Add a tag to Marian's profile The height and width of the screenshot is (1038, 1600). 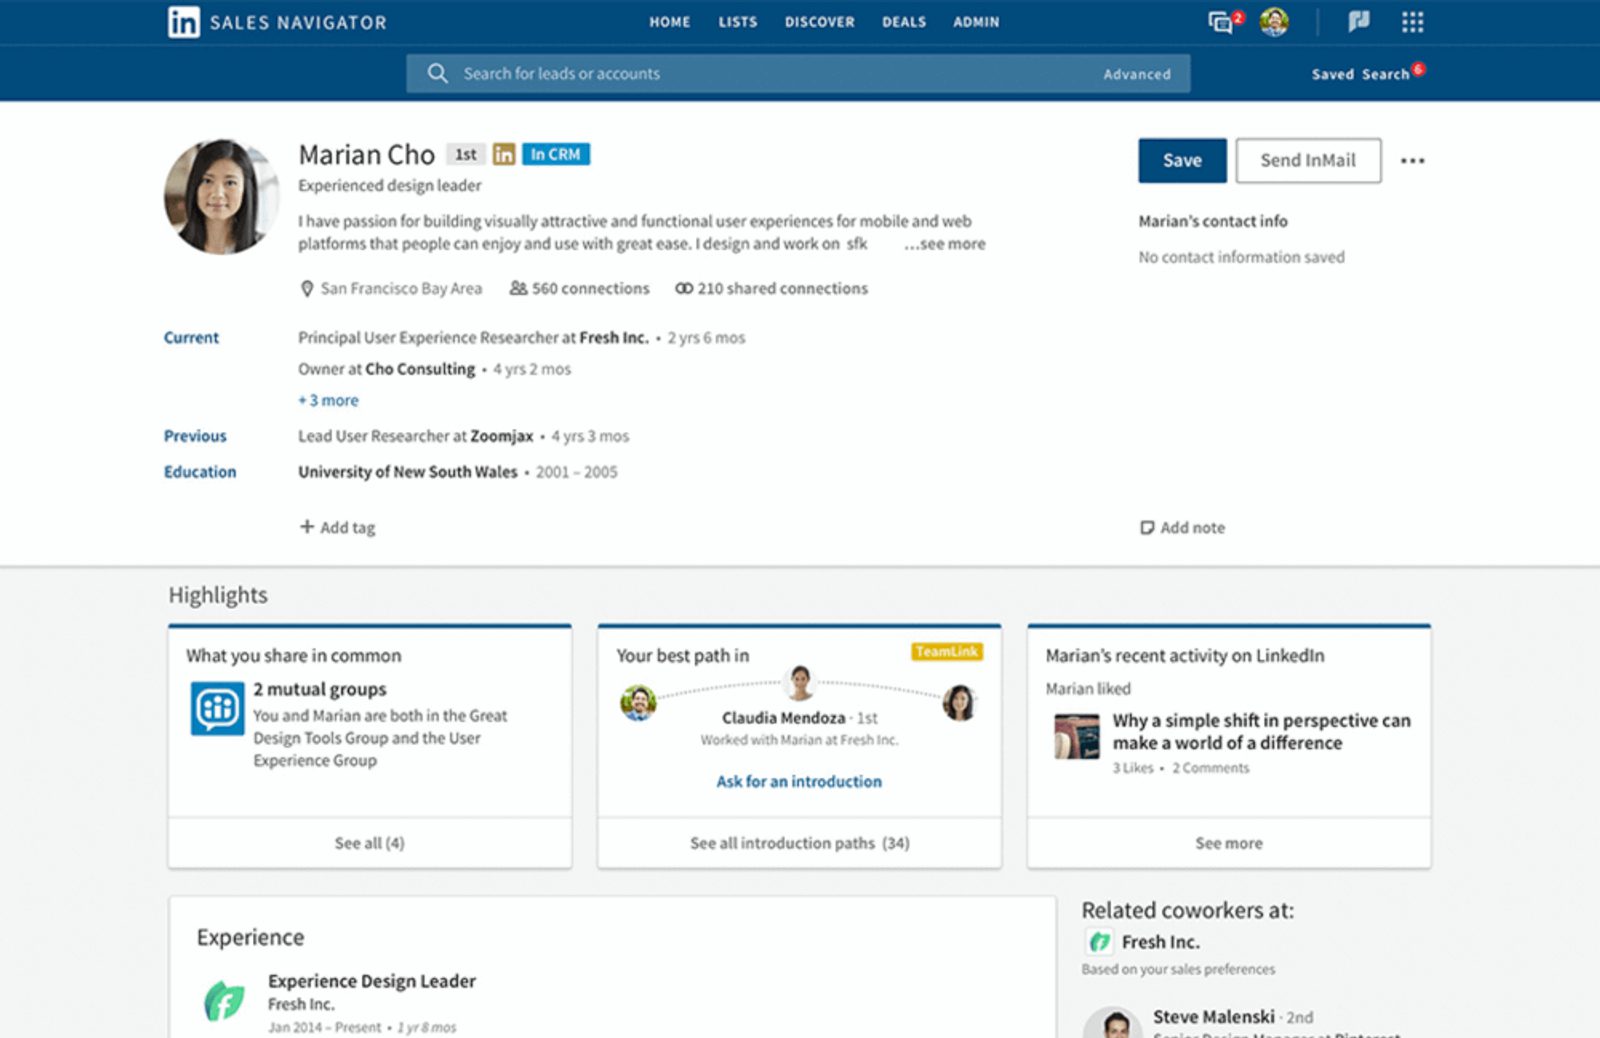[x=338, y=527]
